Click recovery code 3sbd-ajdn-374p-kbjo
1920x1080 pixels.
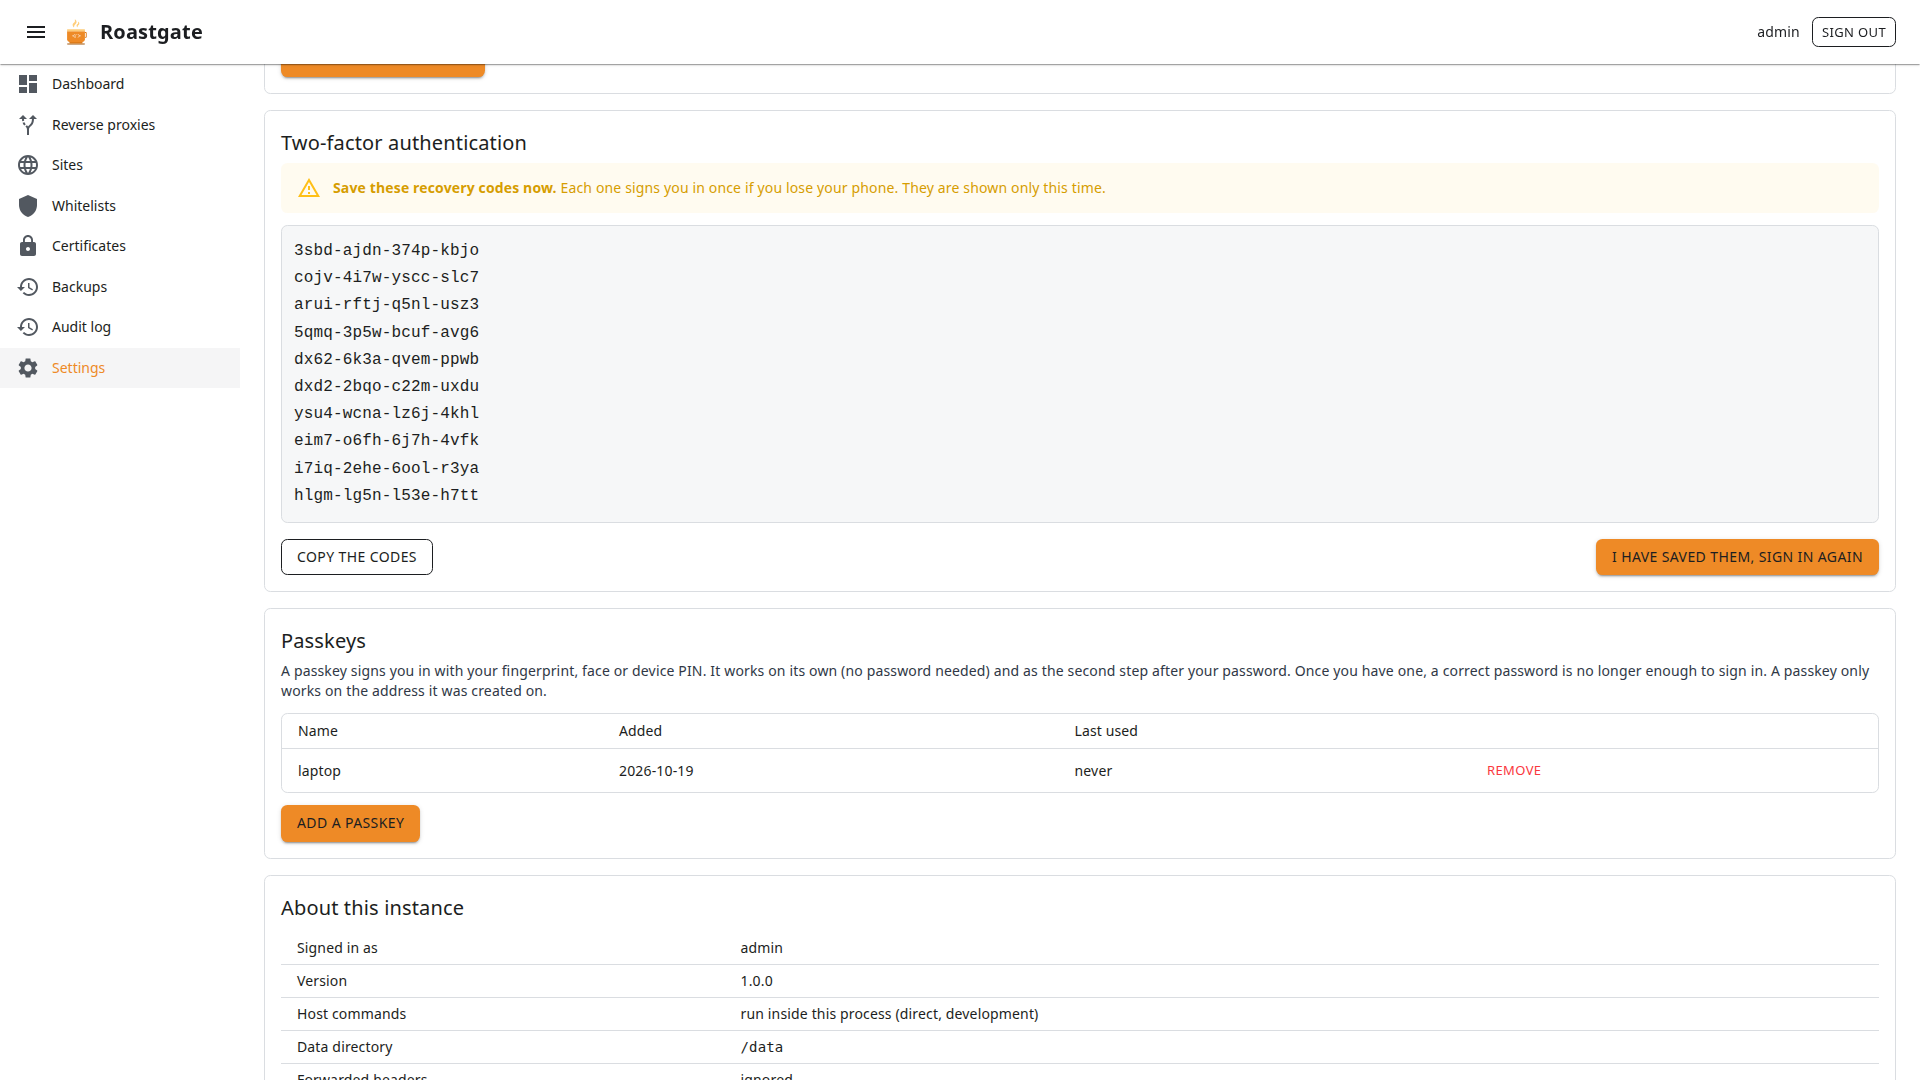coord(386,250)
